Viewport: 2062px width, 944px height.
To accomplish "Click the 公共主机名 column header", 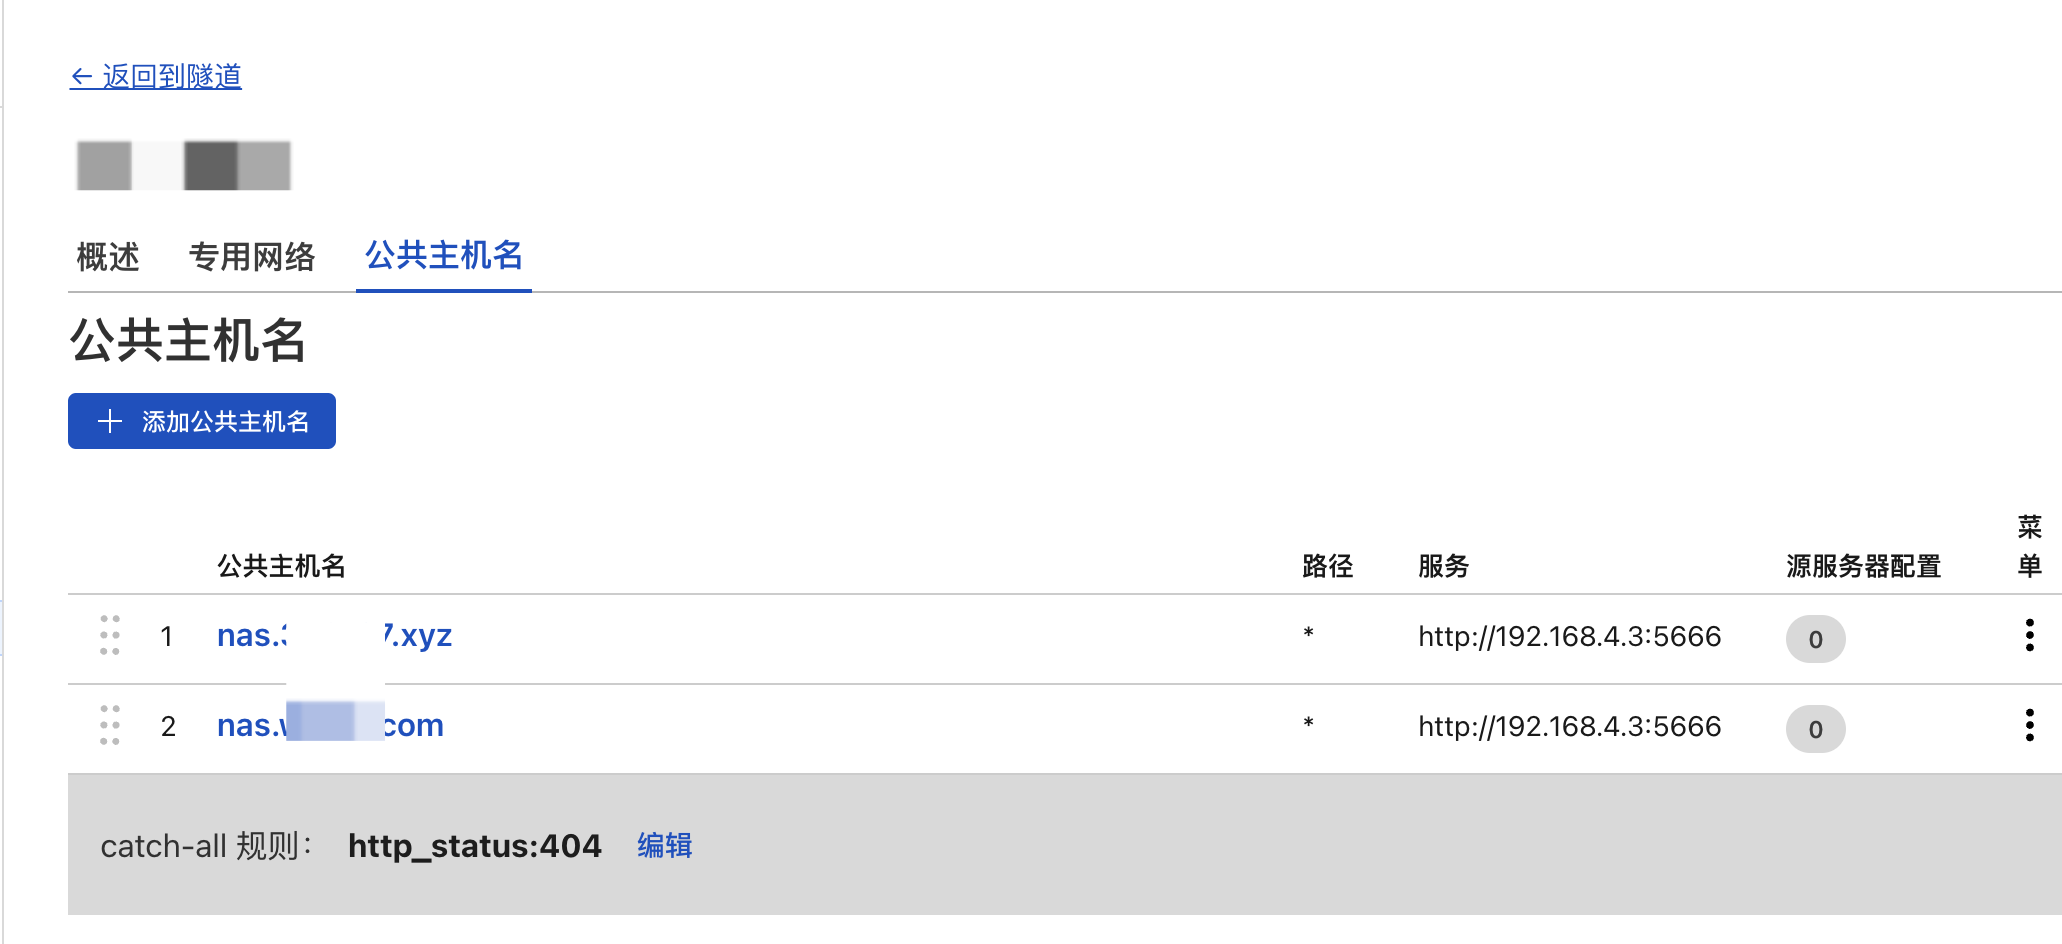I will point(282,566).
